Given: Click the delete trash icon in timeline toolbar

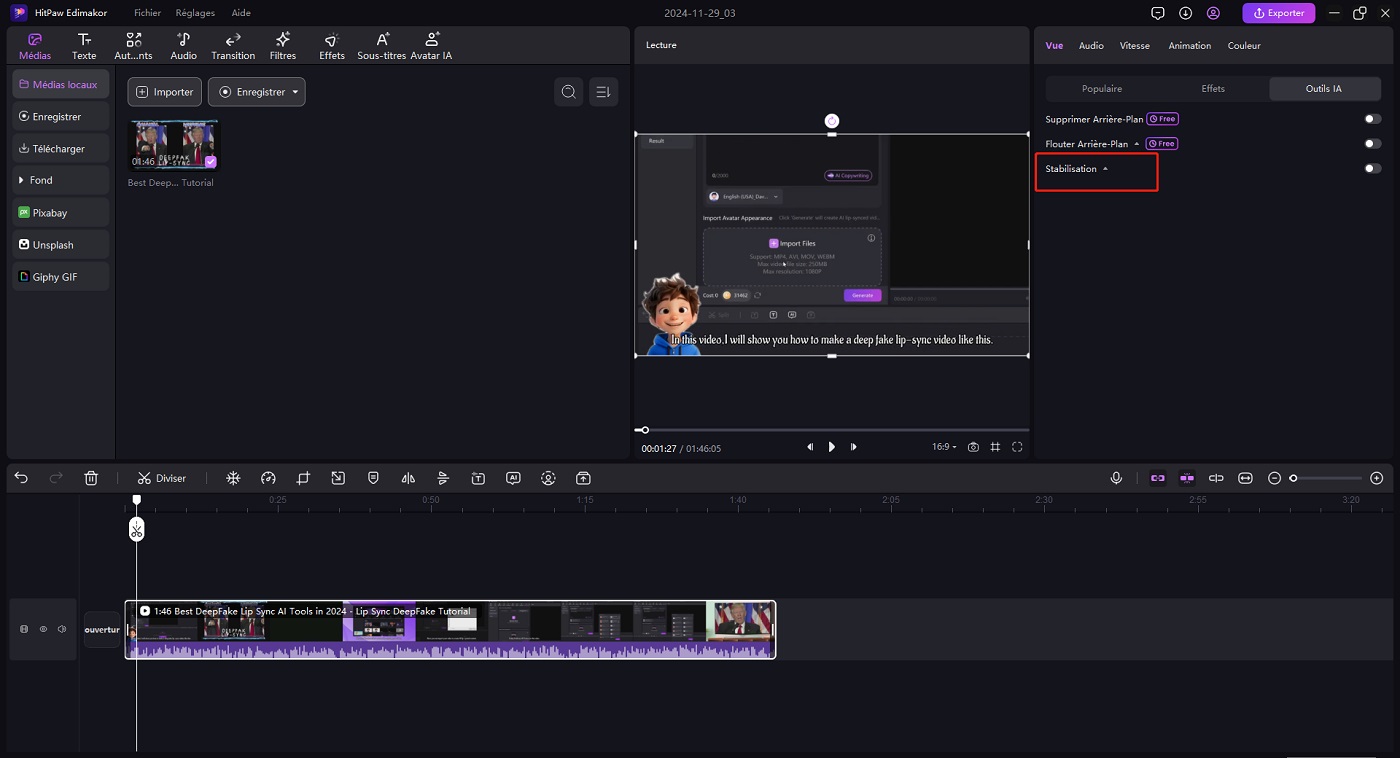Looking at the screenshot, I should pos(91,478).
